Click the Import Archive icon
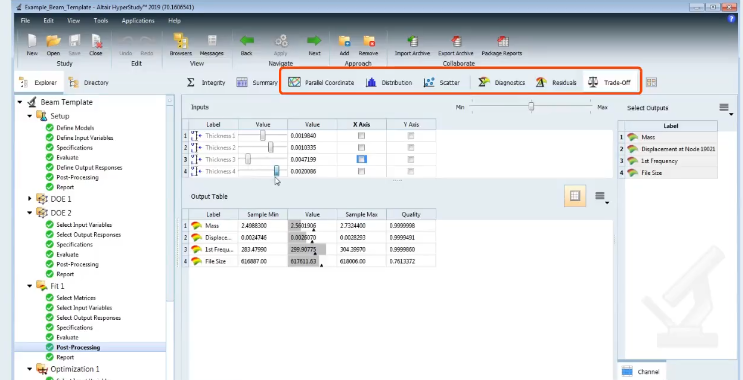The height and width of the screenshot is (380, 743). (413, 41)
